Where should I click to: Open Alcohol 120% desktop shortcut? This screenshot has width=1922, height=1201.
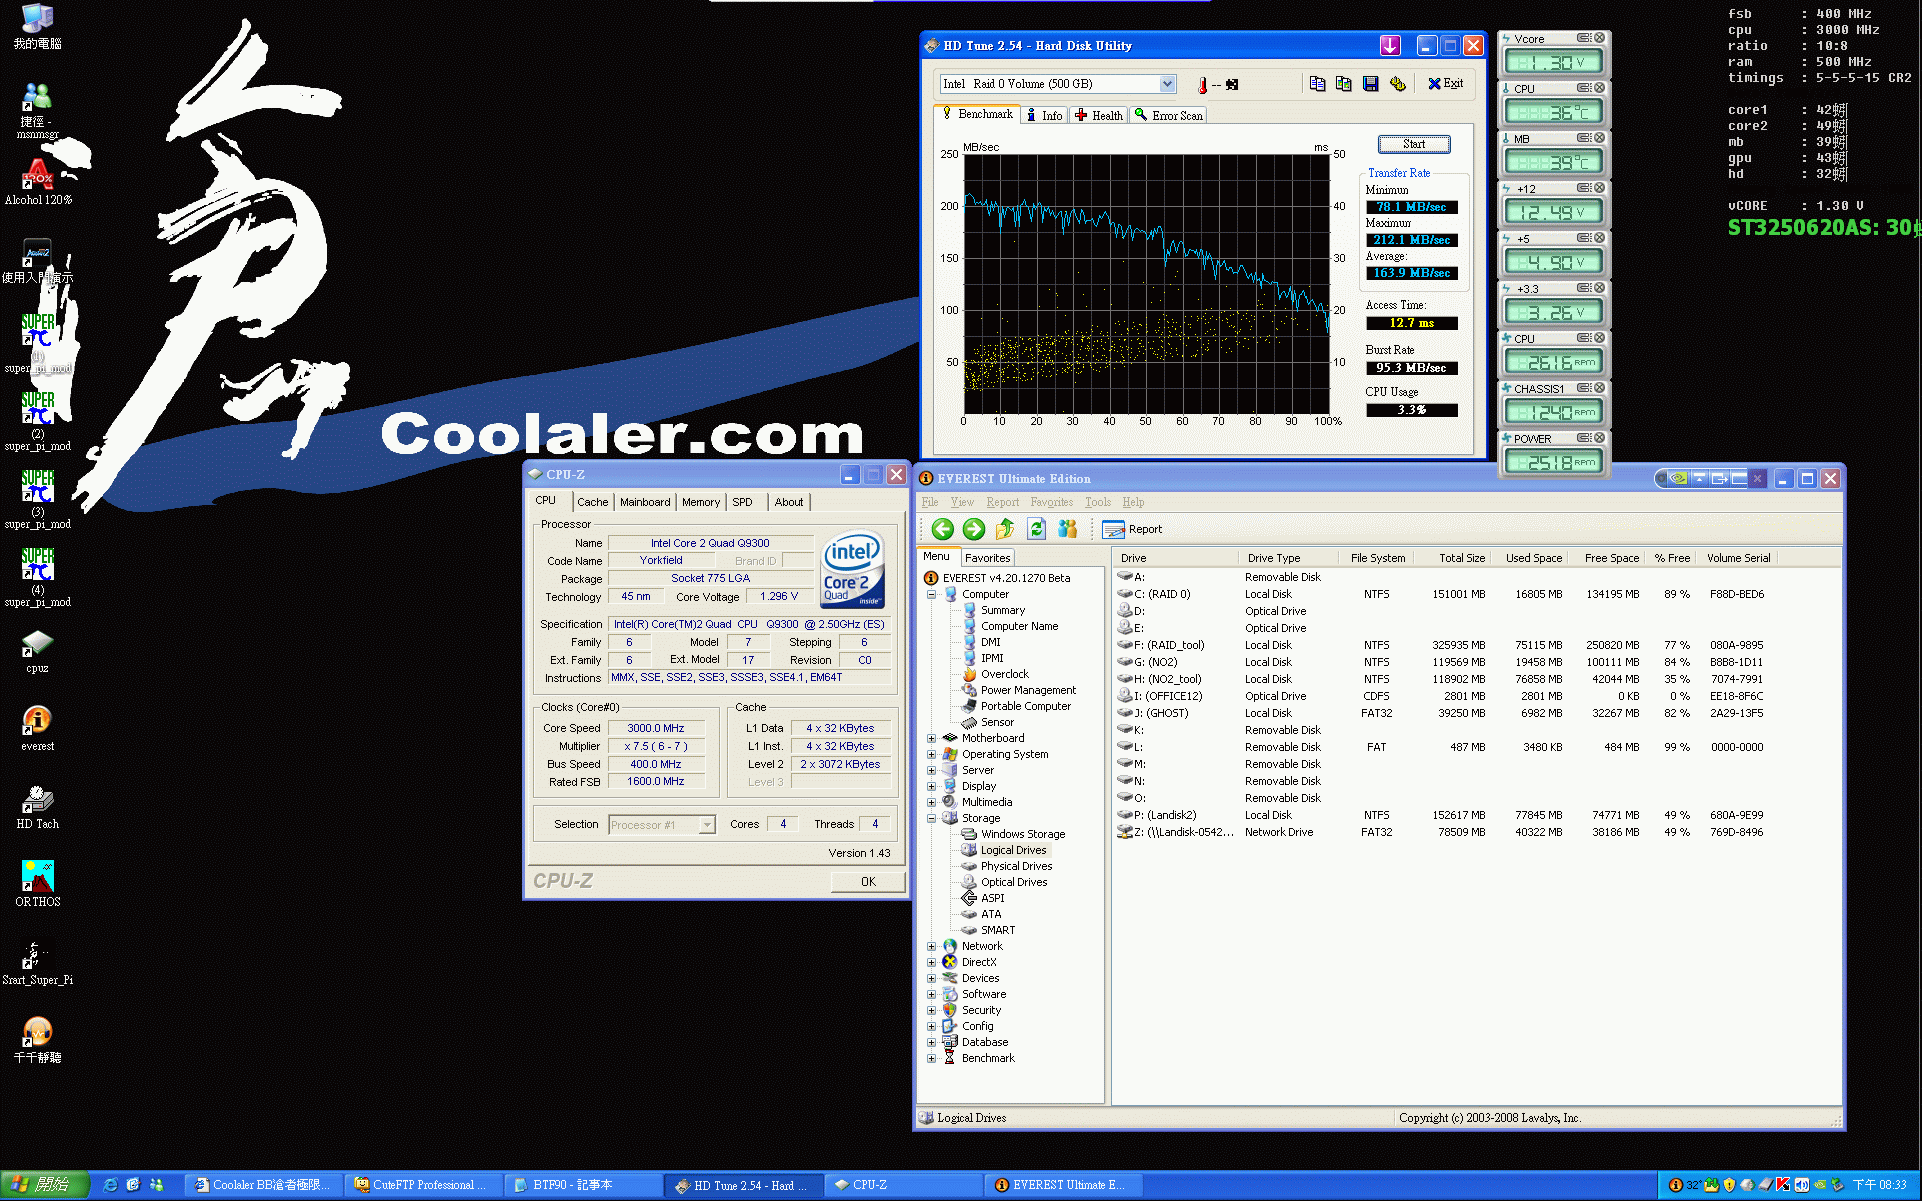pyautogui.click(x=38, y=182)
